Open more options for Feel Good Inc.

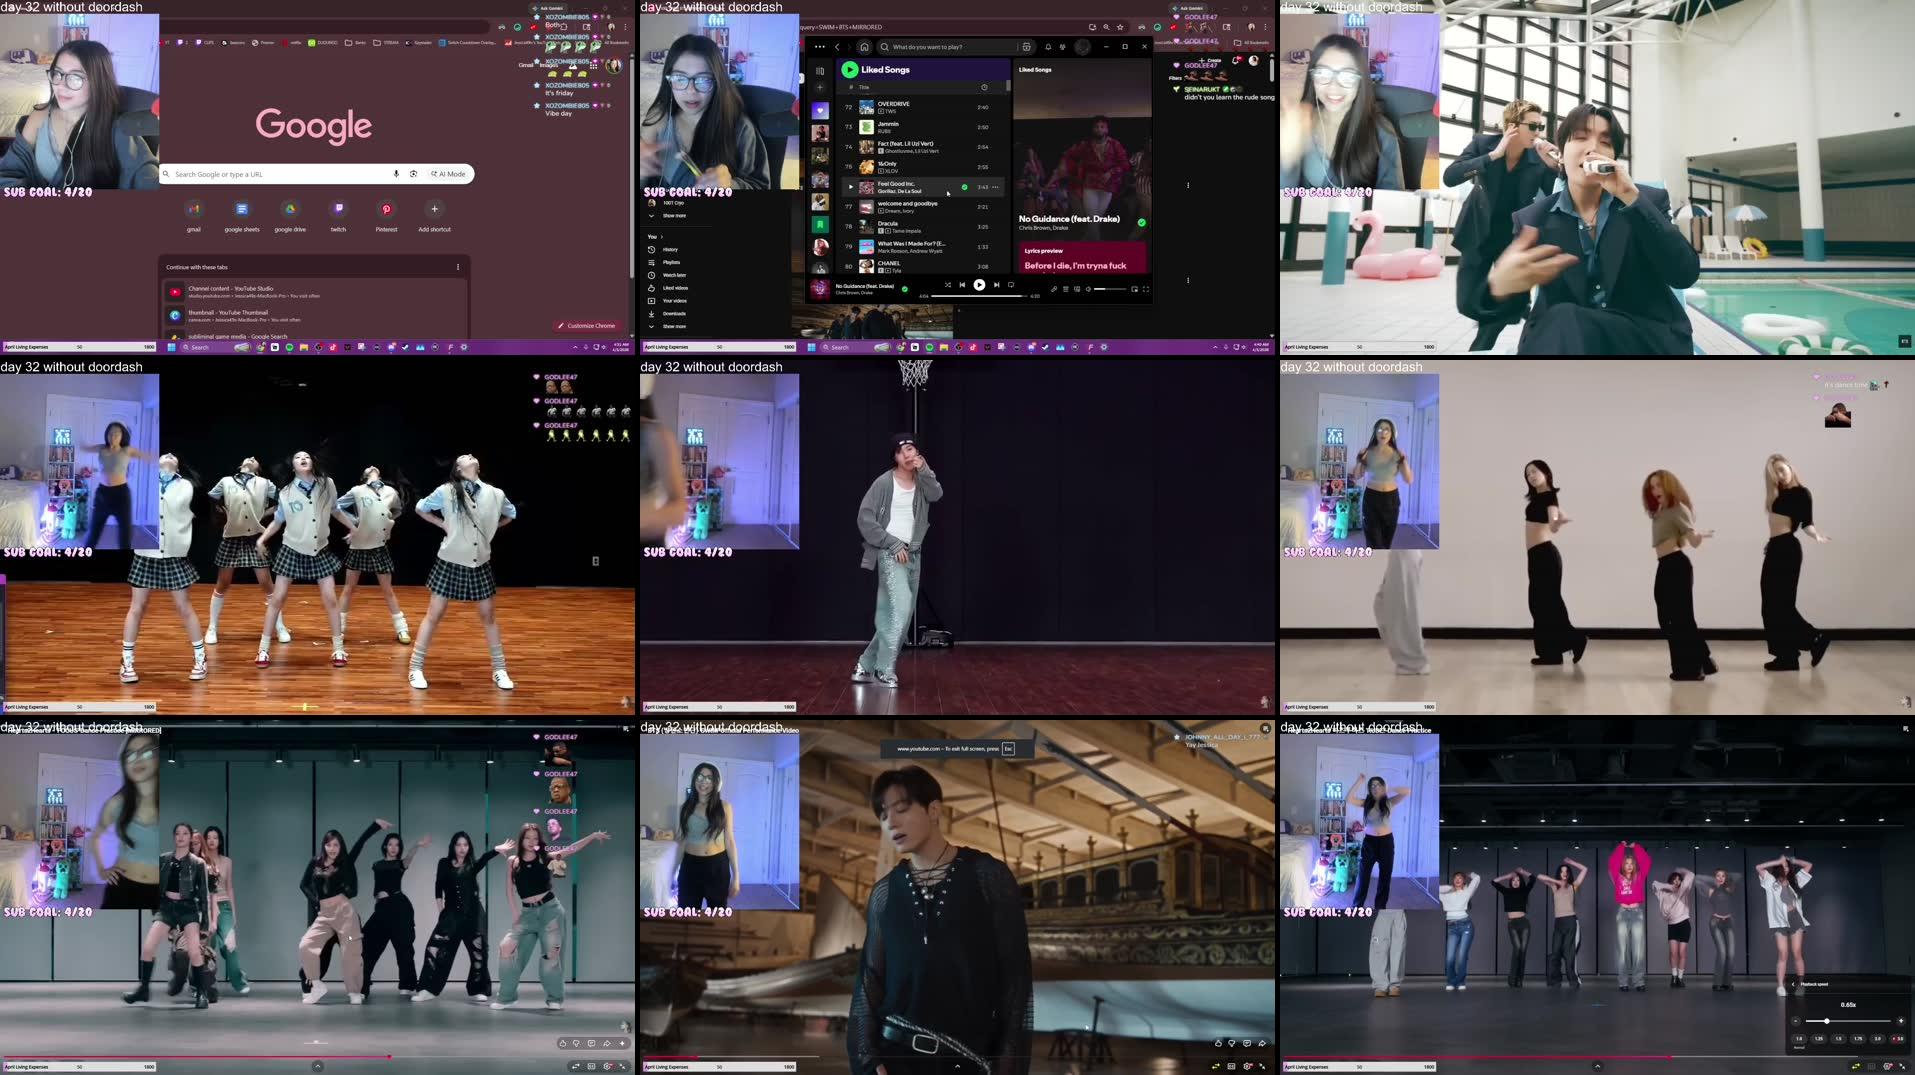(995, 187)
